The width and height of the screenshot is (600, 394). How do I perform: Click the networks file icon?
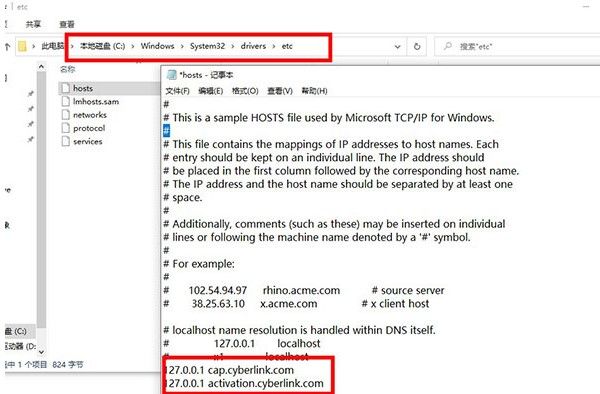[x=66, y=115]
